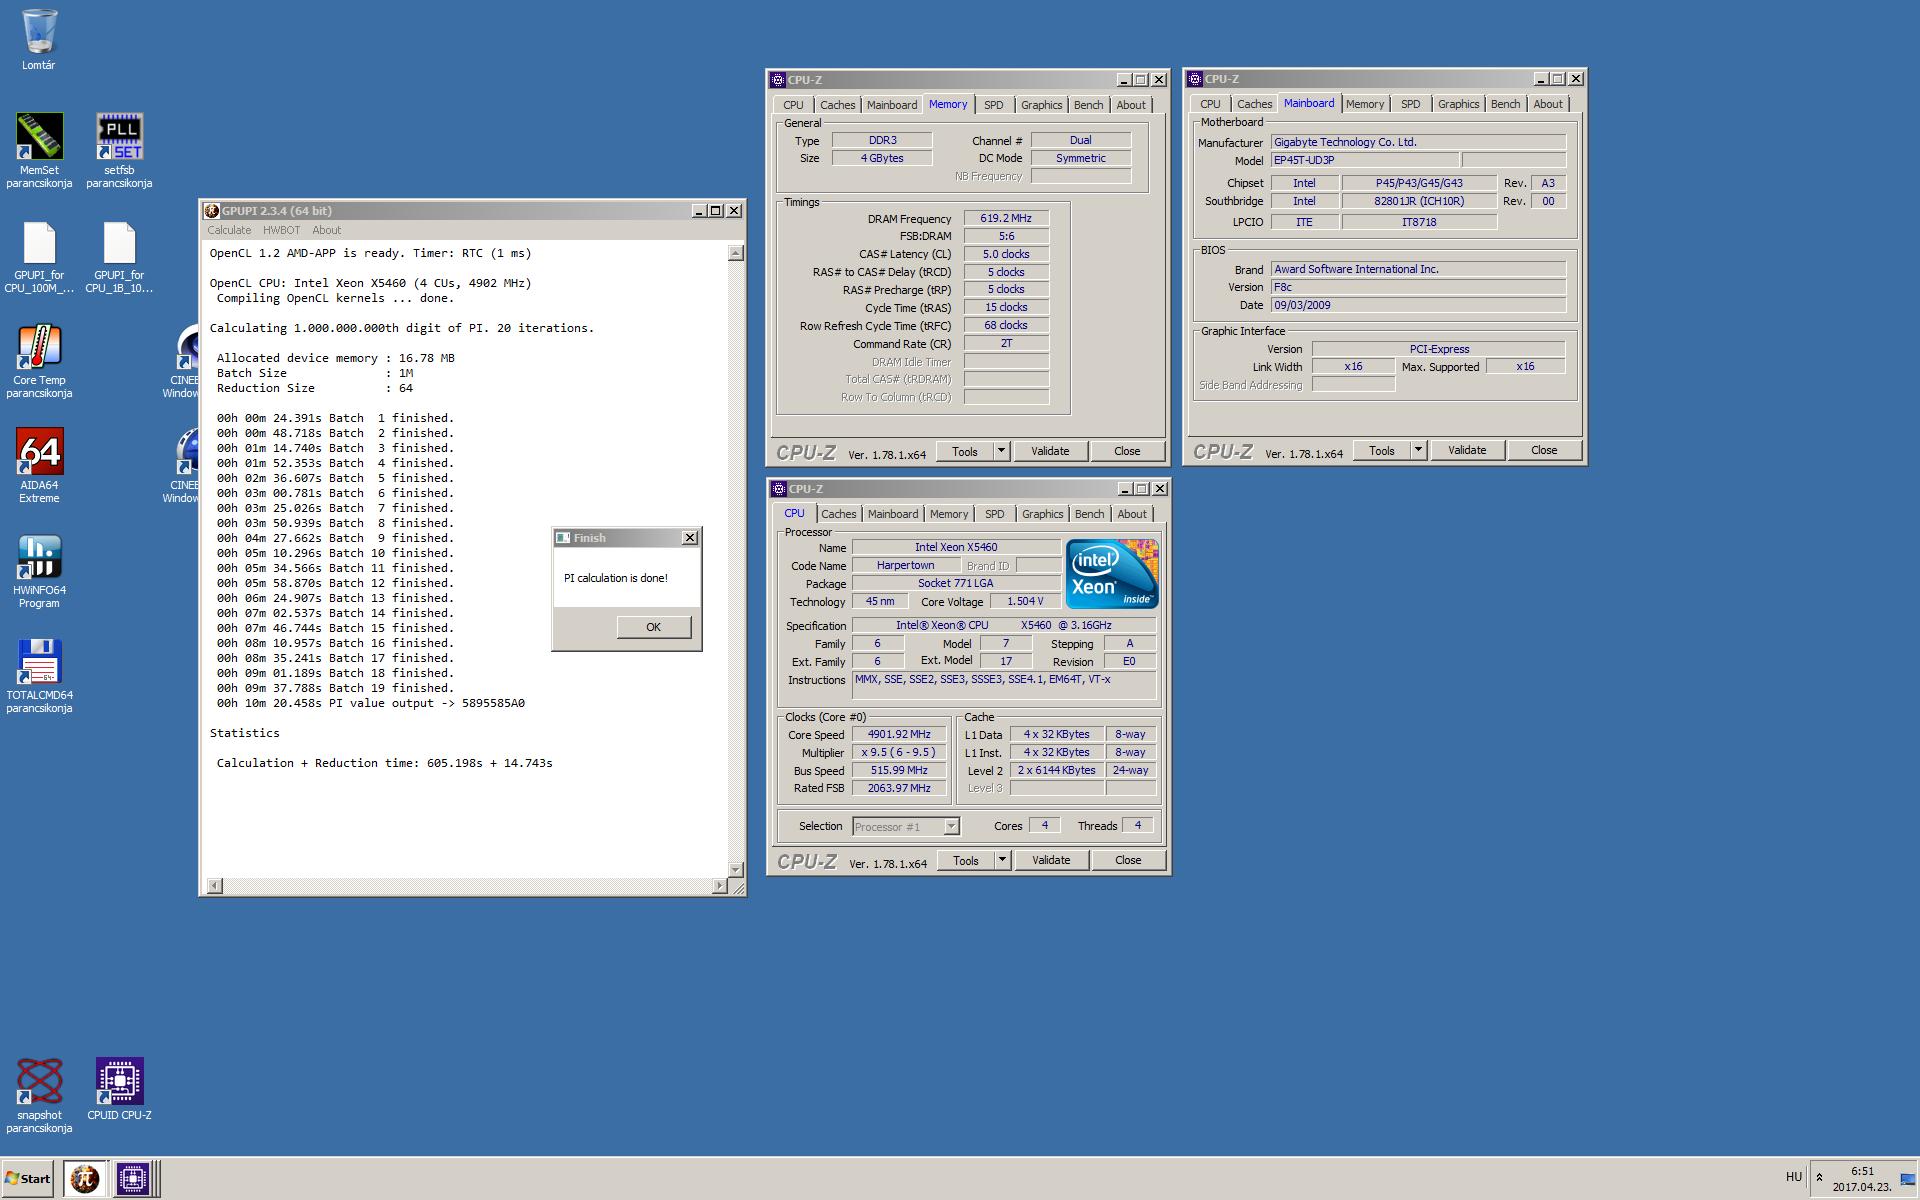Open the Start menu
The height and width of the screenshot is (1200, 1920).
[28, 1178]
